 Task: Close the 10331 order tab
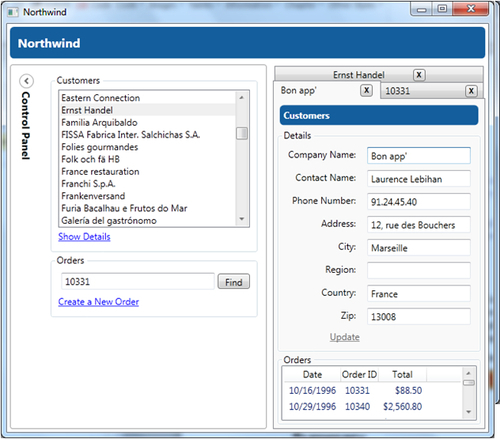point(471,91)
